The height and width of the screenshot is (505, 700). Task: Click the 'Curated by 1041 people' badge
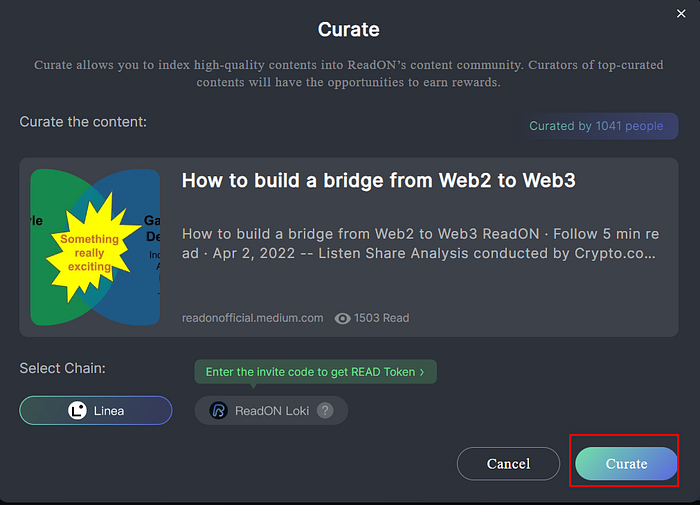[x=596, y=126]
